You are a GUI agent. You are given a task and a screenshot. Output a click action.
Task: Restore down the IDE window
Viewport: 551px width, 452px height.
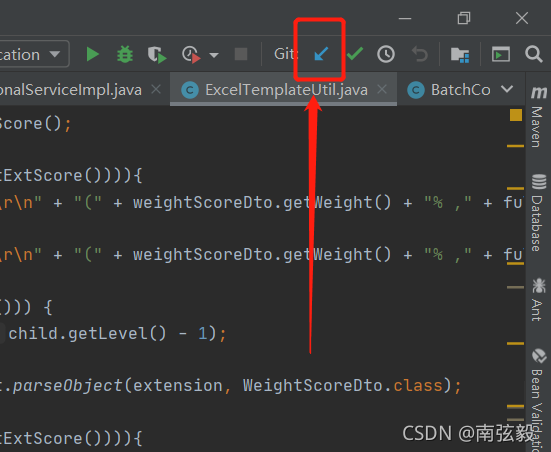(x=464, y=18)
